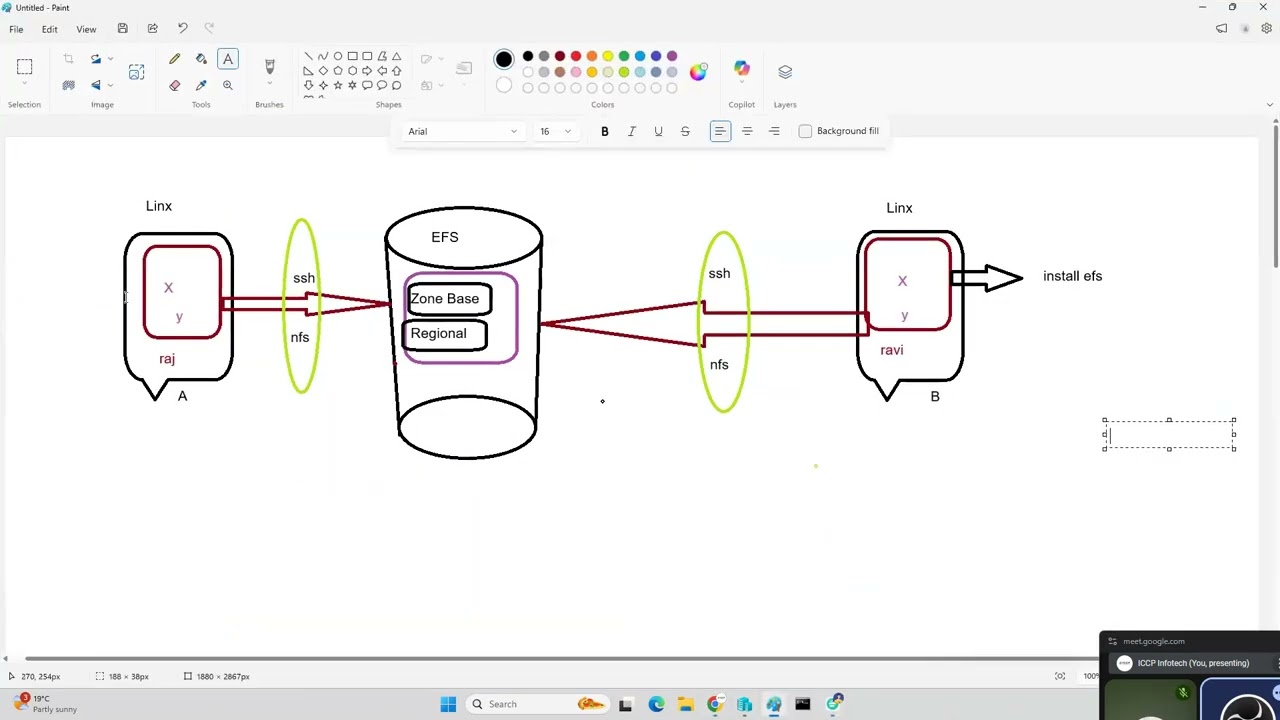The image size is (1280, 720).
Task: Set text alignment to right
Action: [774, 131]
